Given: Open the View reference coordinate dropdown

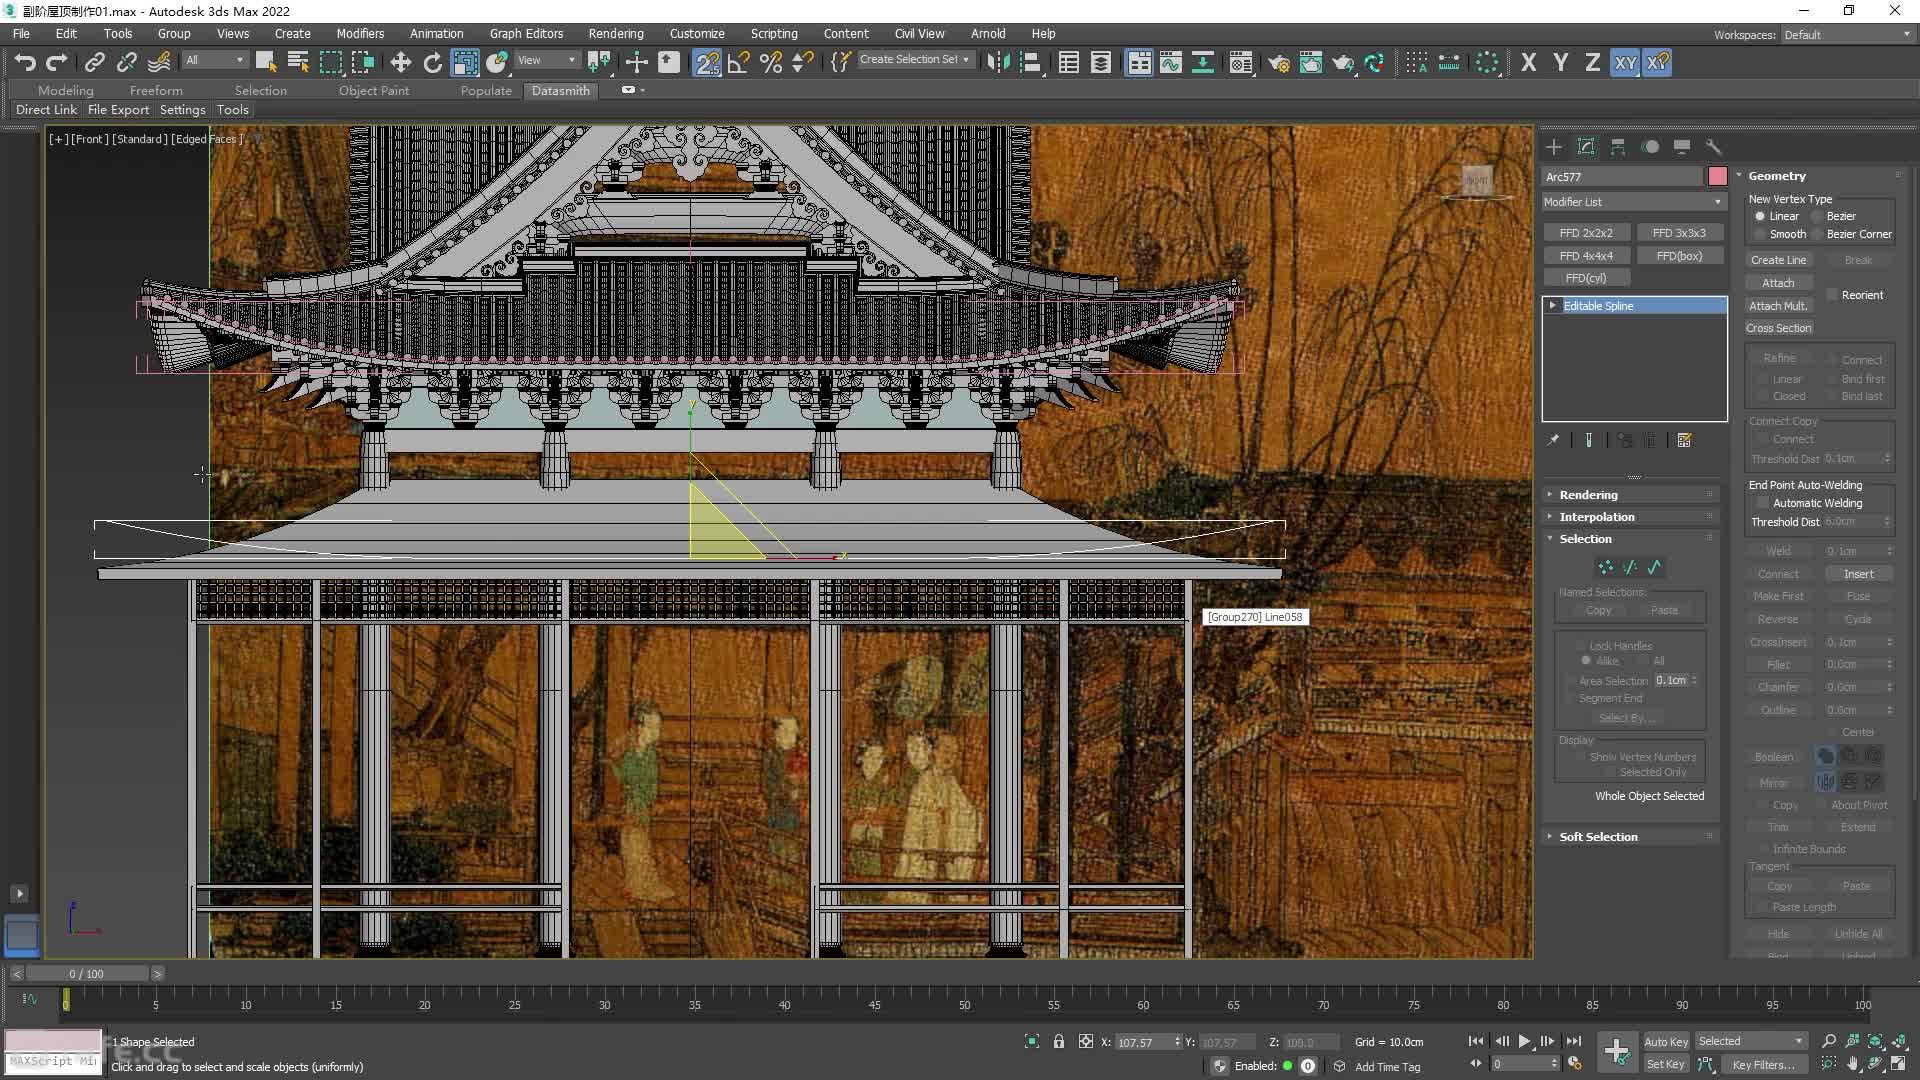Looking at the screenshot, I should tap(546, 60).
